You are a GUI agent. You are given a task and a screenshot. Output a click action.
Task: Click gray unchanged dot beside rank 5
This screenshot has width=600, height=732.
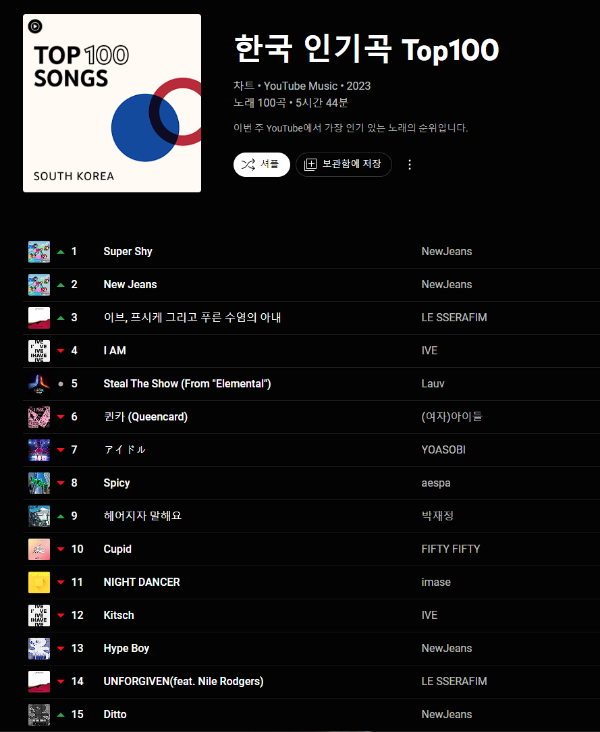click(x=61, y=384)
